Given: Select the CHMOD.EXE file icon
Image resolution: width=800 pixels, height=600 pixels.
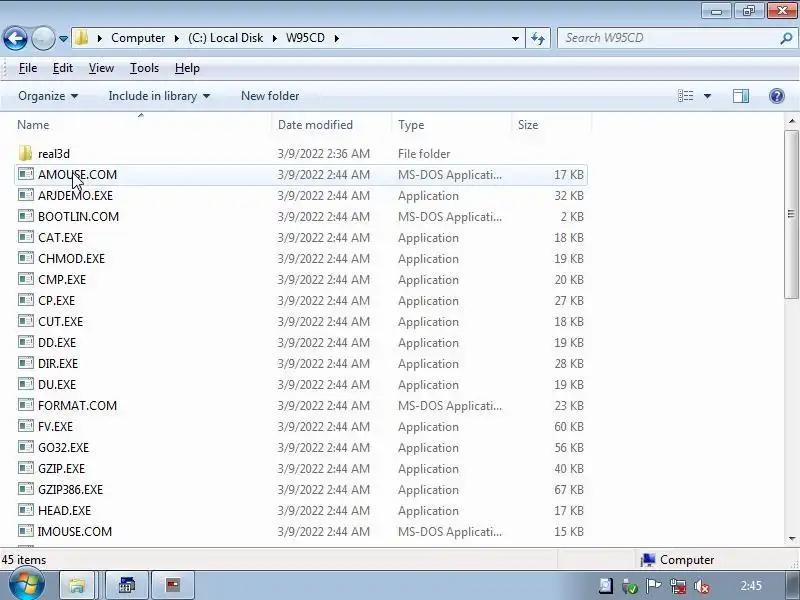Looking at the screenshot, I should click(26, 258).
